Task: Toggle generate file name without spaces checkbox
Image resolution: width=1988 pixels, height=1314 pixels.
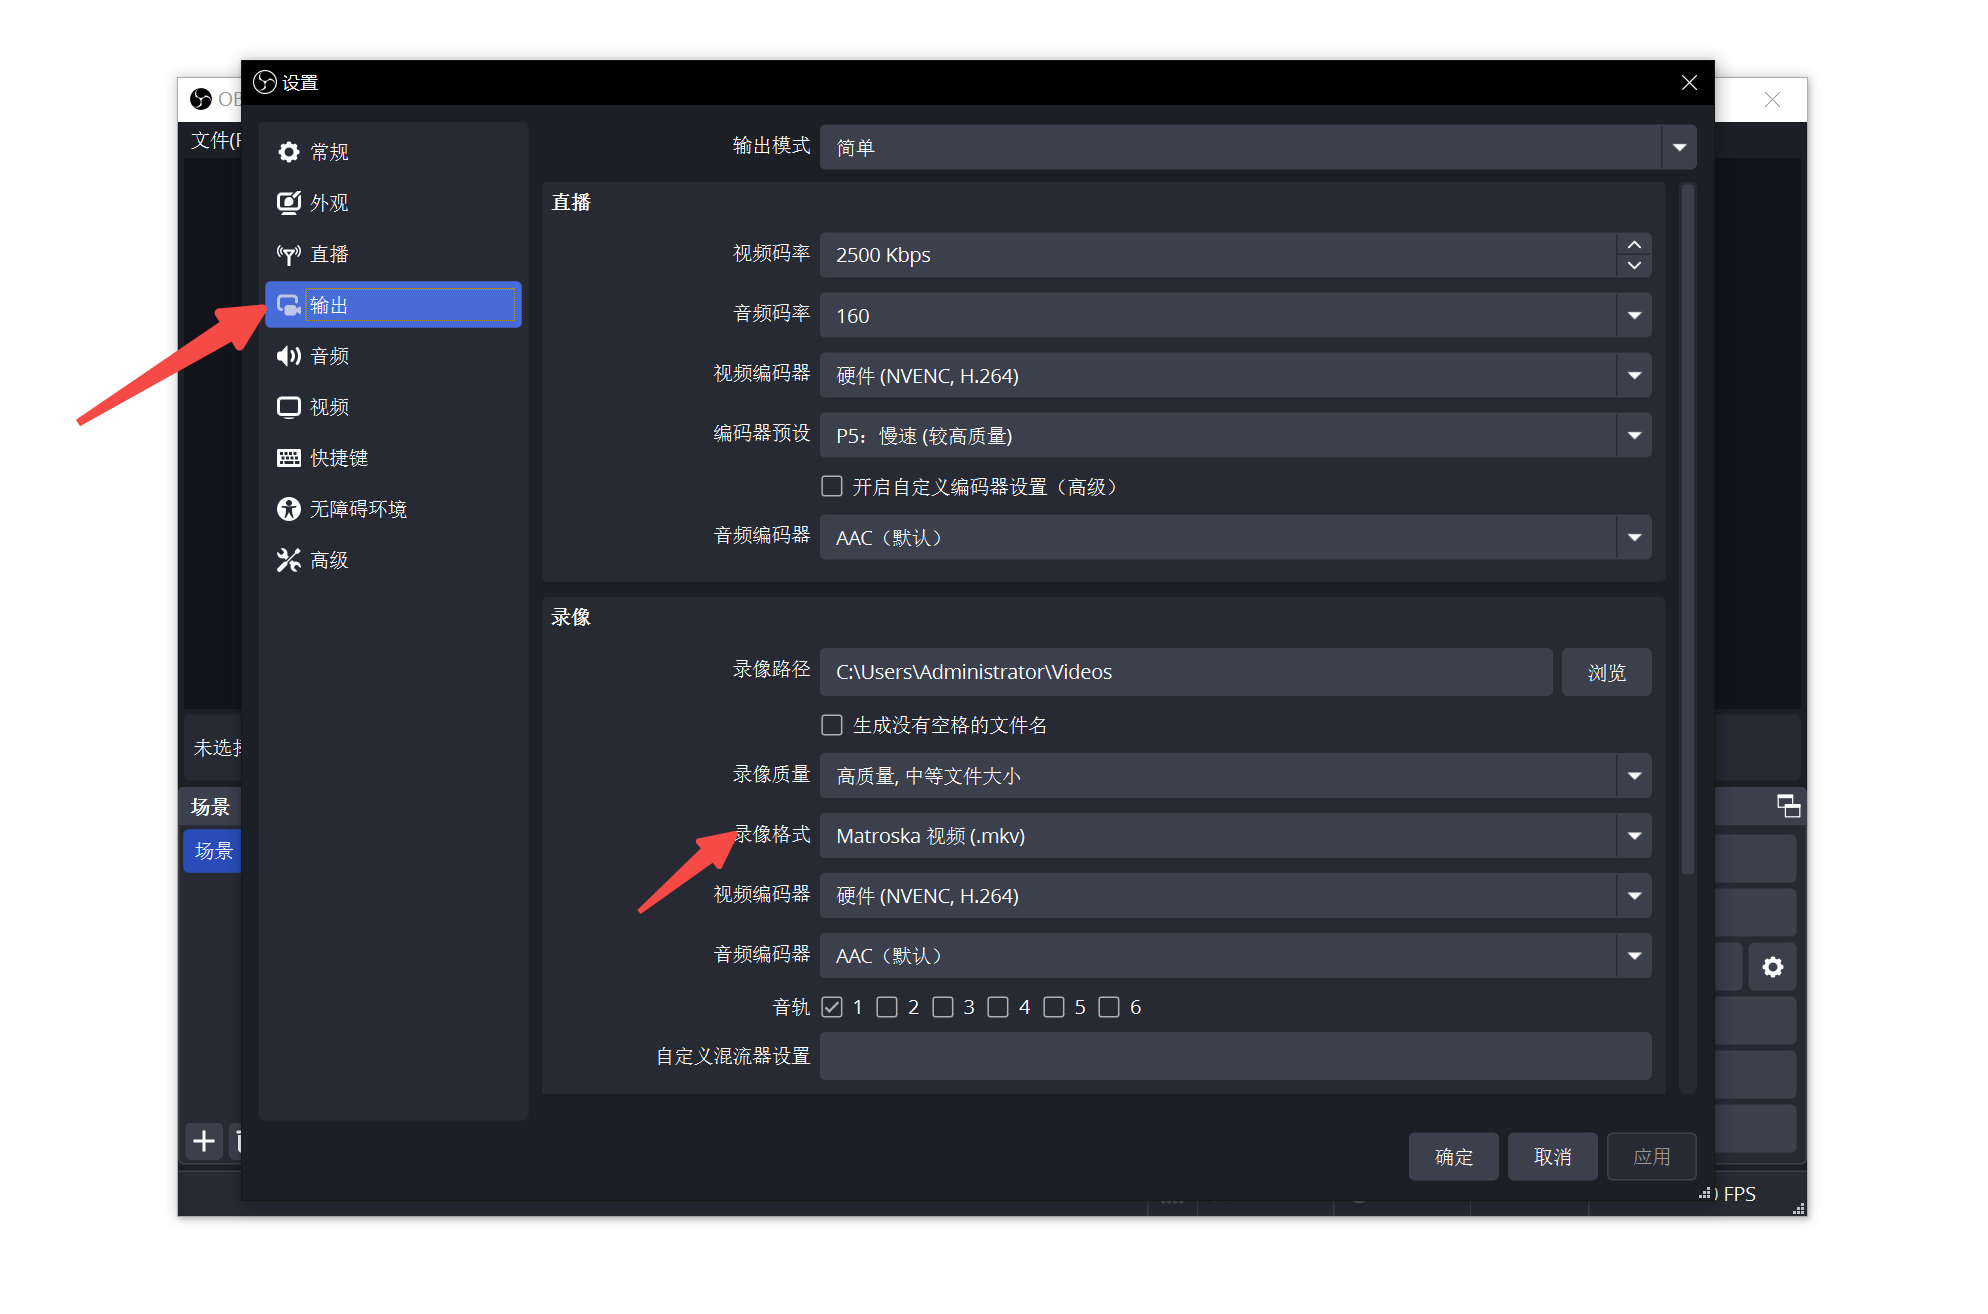Action: coord(831,725)
